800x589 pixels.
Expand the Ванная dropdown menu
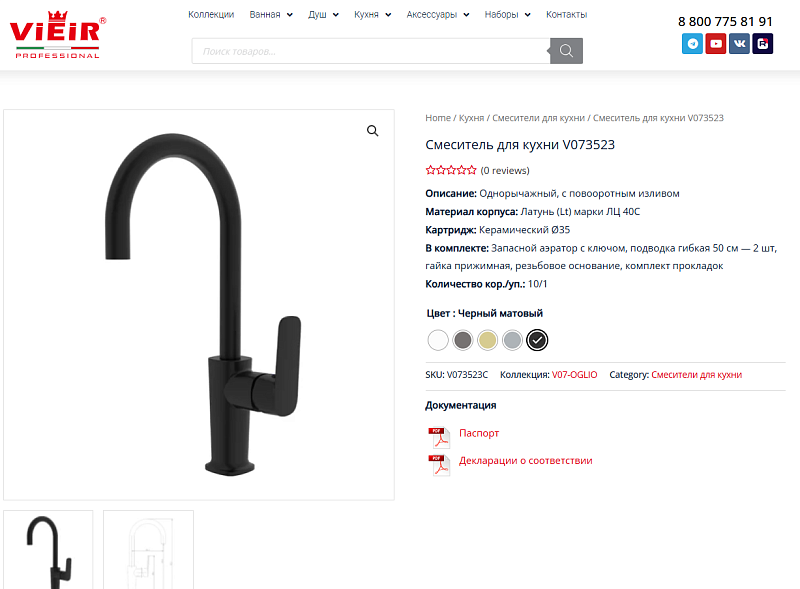click(271, 15)
